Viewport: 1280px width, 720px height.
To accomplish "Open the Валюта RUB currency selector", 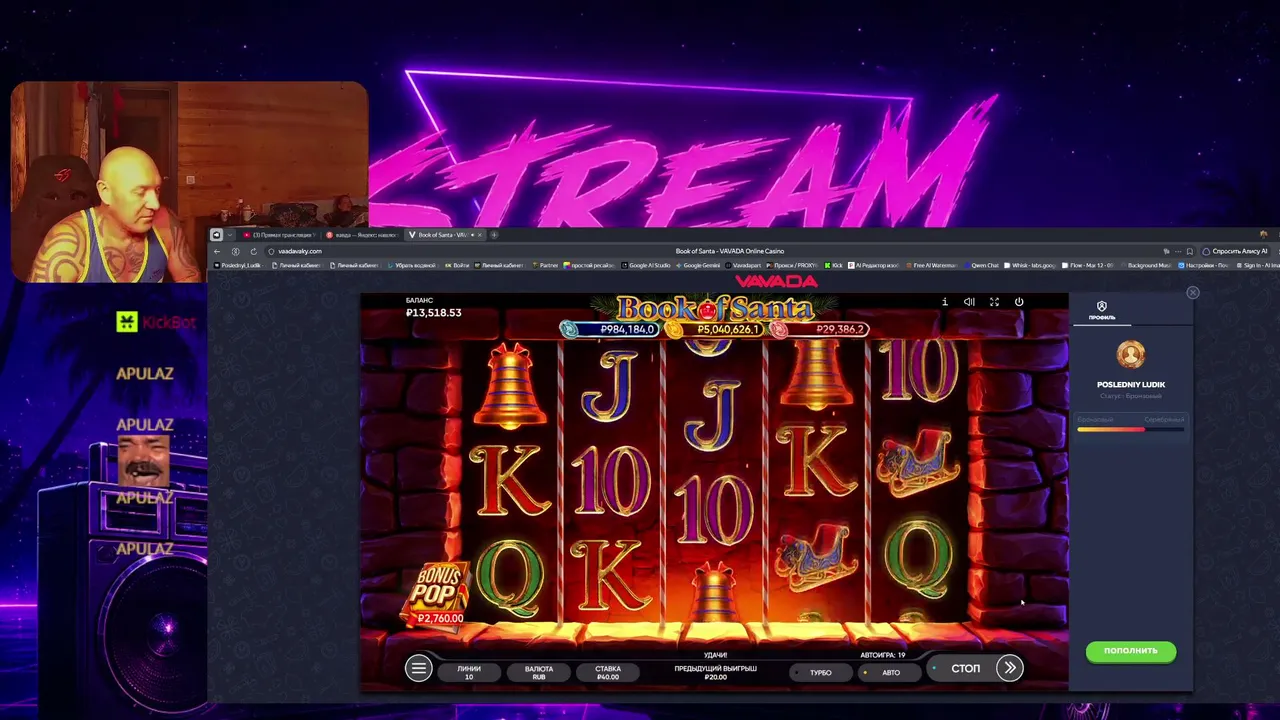I will pyautogui.click(x=539, y=672).
